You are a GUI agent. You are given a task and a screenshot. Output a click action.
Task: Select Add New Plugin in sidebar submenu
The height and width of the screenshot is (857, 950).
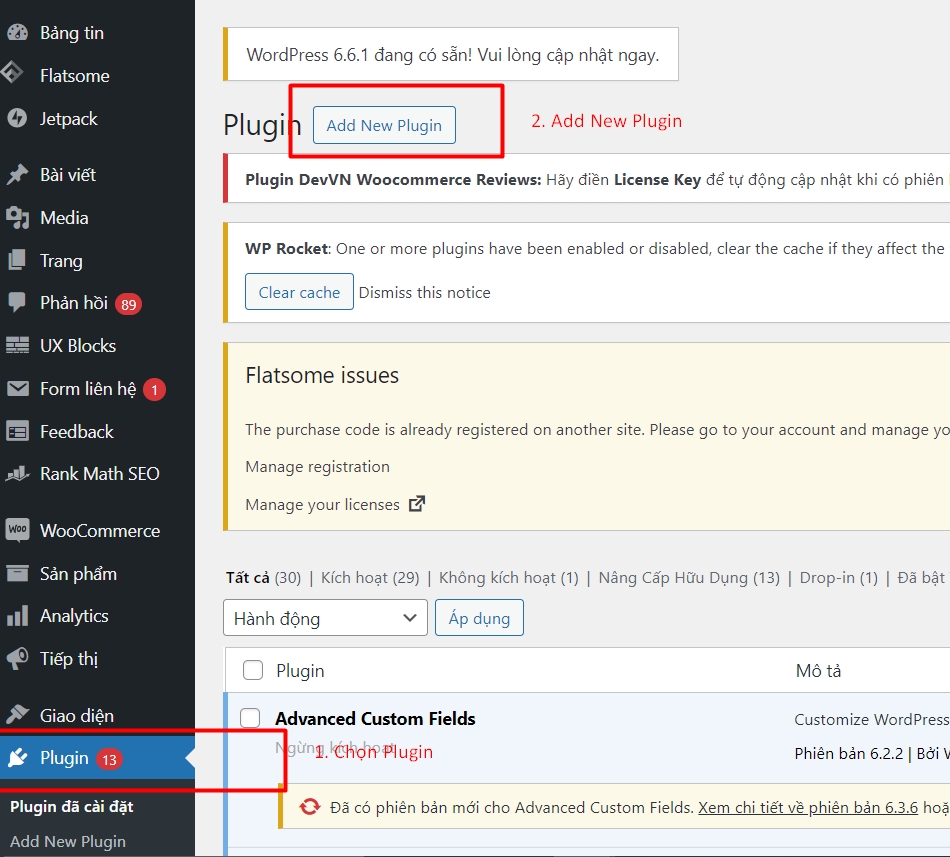pyautogui.click(x=68, y=841)
